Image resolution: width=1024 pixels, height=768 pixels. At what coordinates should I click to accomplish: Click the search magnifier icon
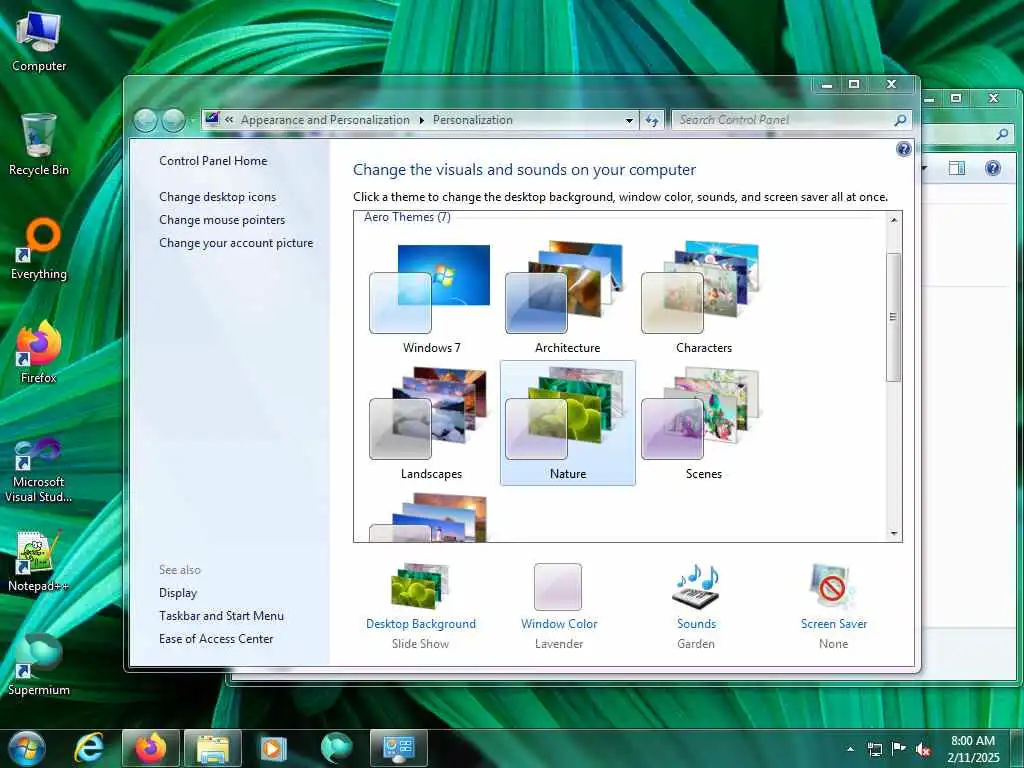[x=900, y=120]
